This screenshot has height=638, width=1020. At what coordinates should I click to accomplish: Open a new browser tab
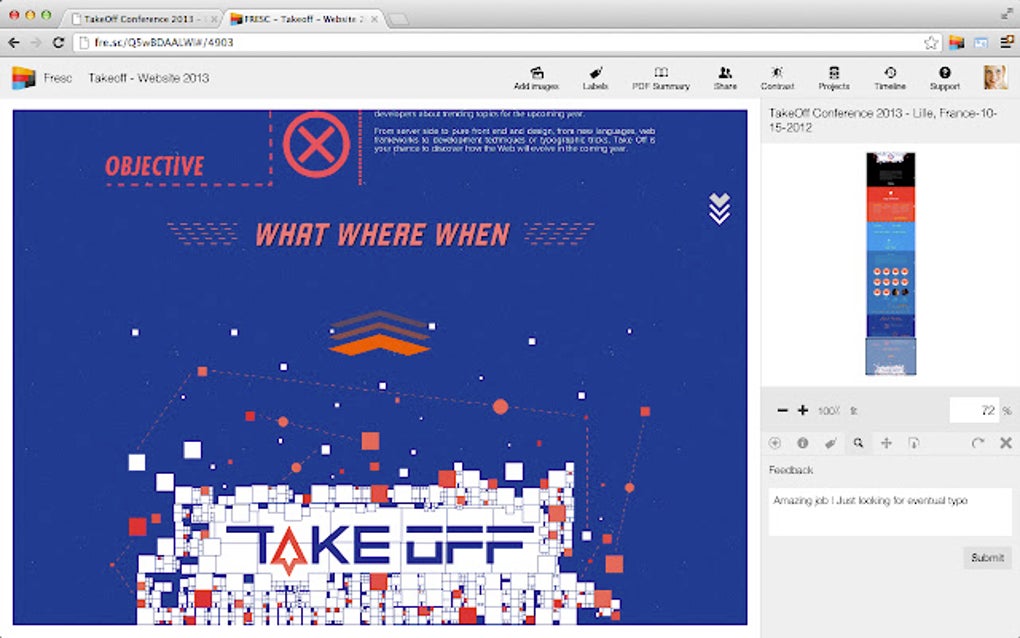click(x=398, y=20)
